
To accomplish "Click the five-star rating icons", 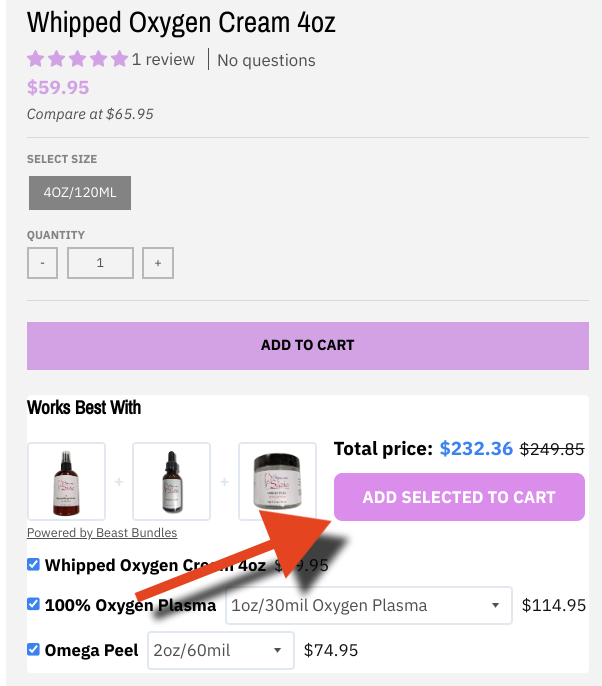I will [x=77, y=59].
